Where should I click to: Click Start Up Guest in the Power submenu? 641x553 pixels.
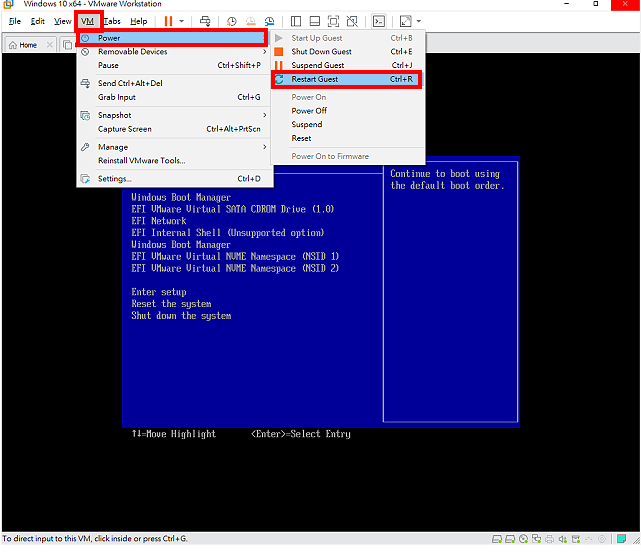347,38
